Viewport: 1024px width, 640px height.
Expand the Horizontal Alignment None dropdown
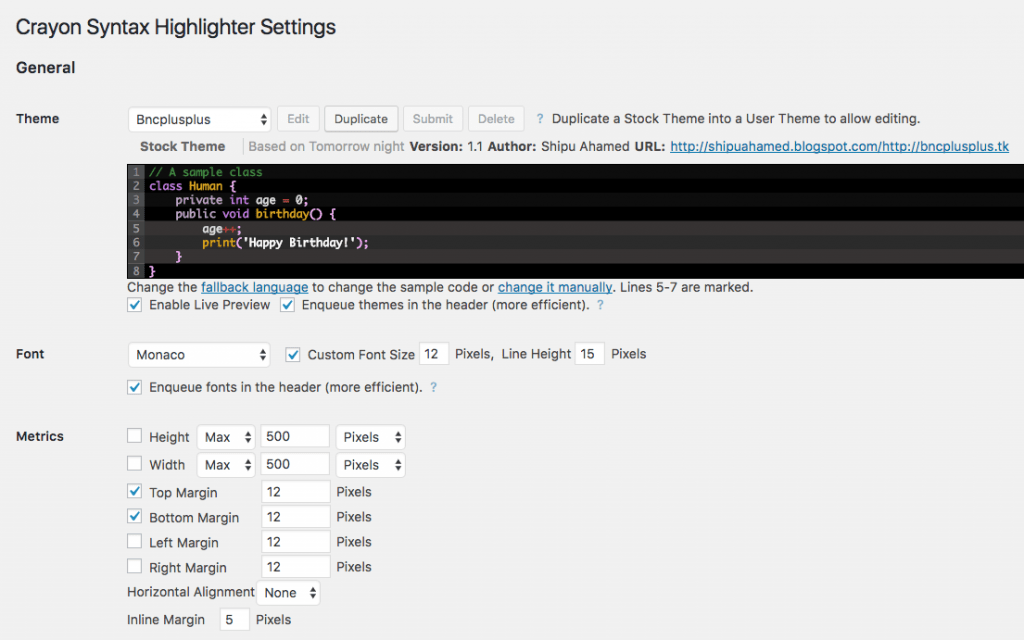pos(288,593)
